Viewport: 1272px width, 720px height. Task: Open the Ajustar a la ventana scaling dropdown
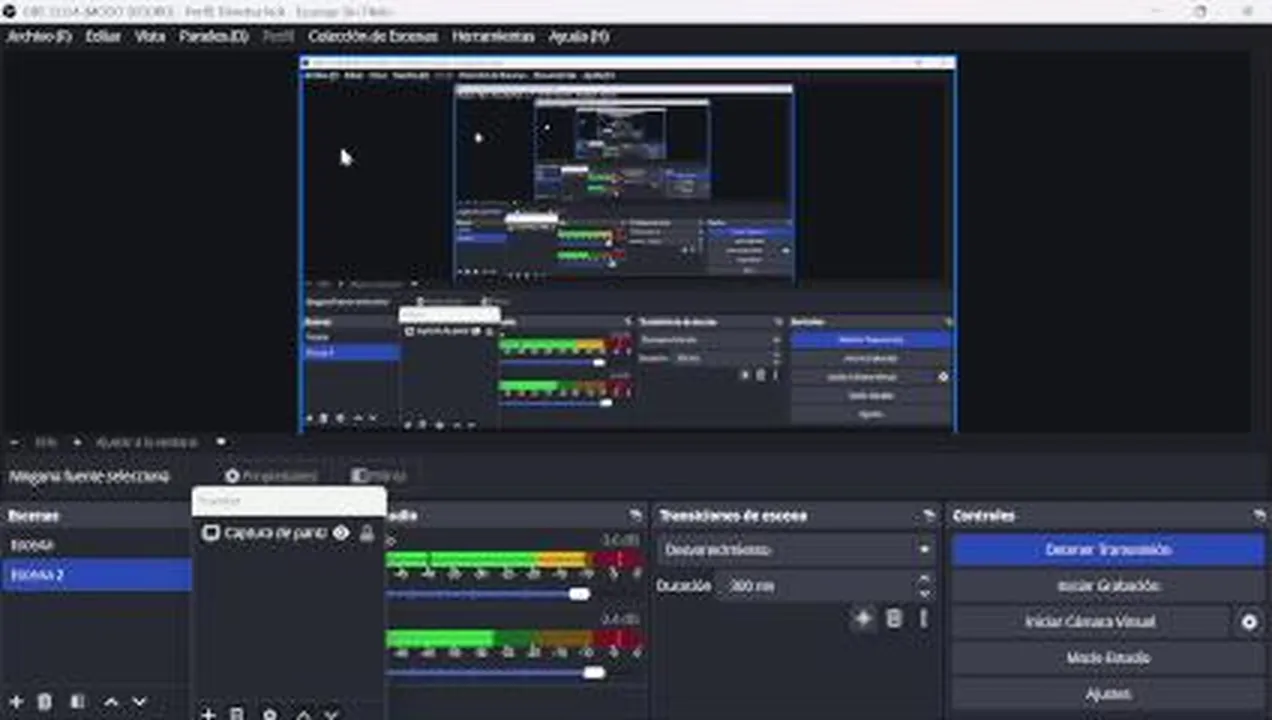[x=160, y=442]
